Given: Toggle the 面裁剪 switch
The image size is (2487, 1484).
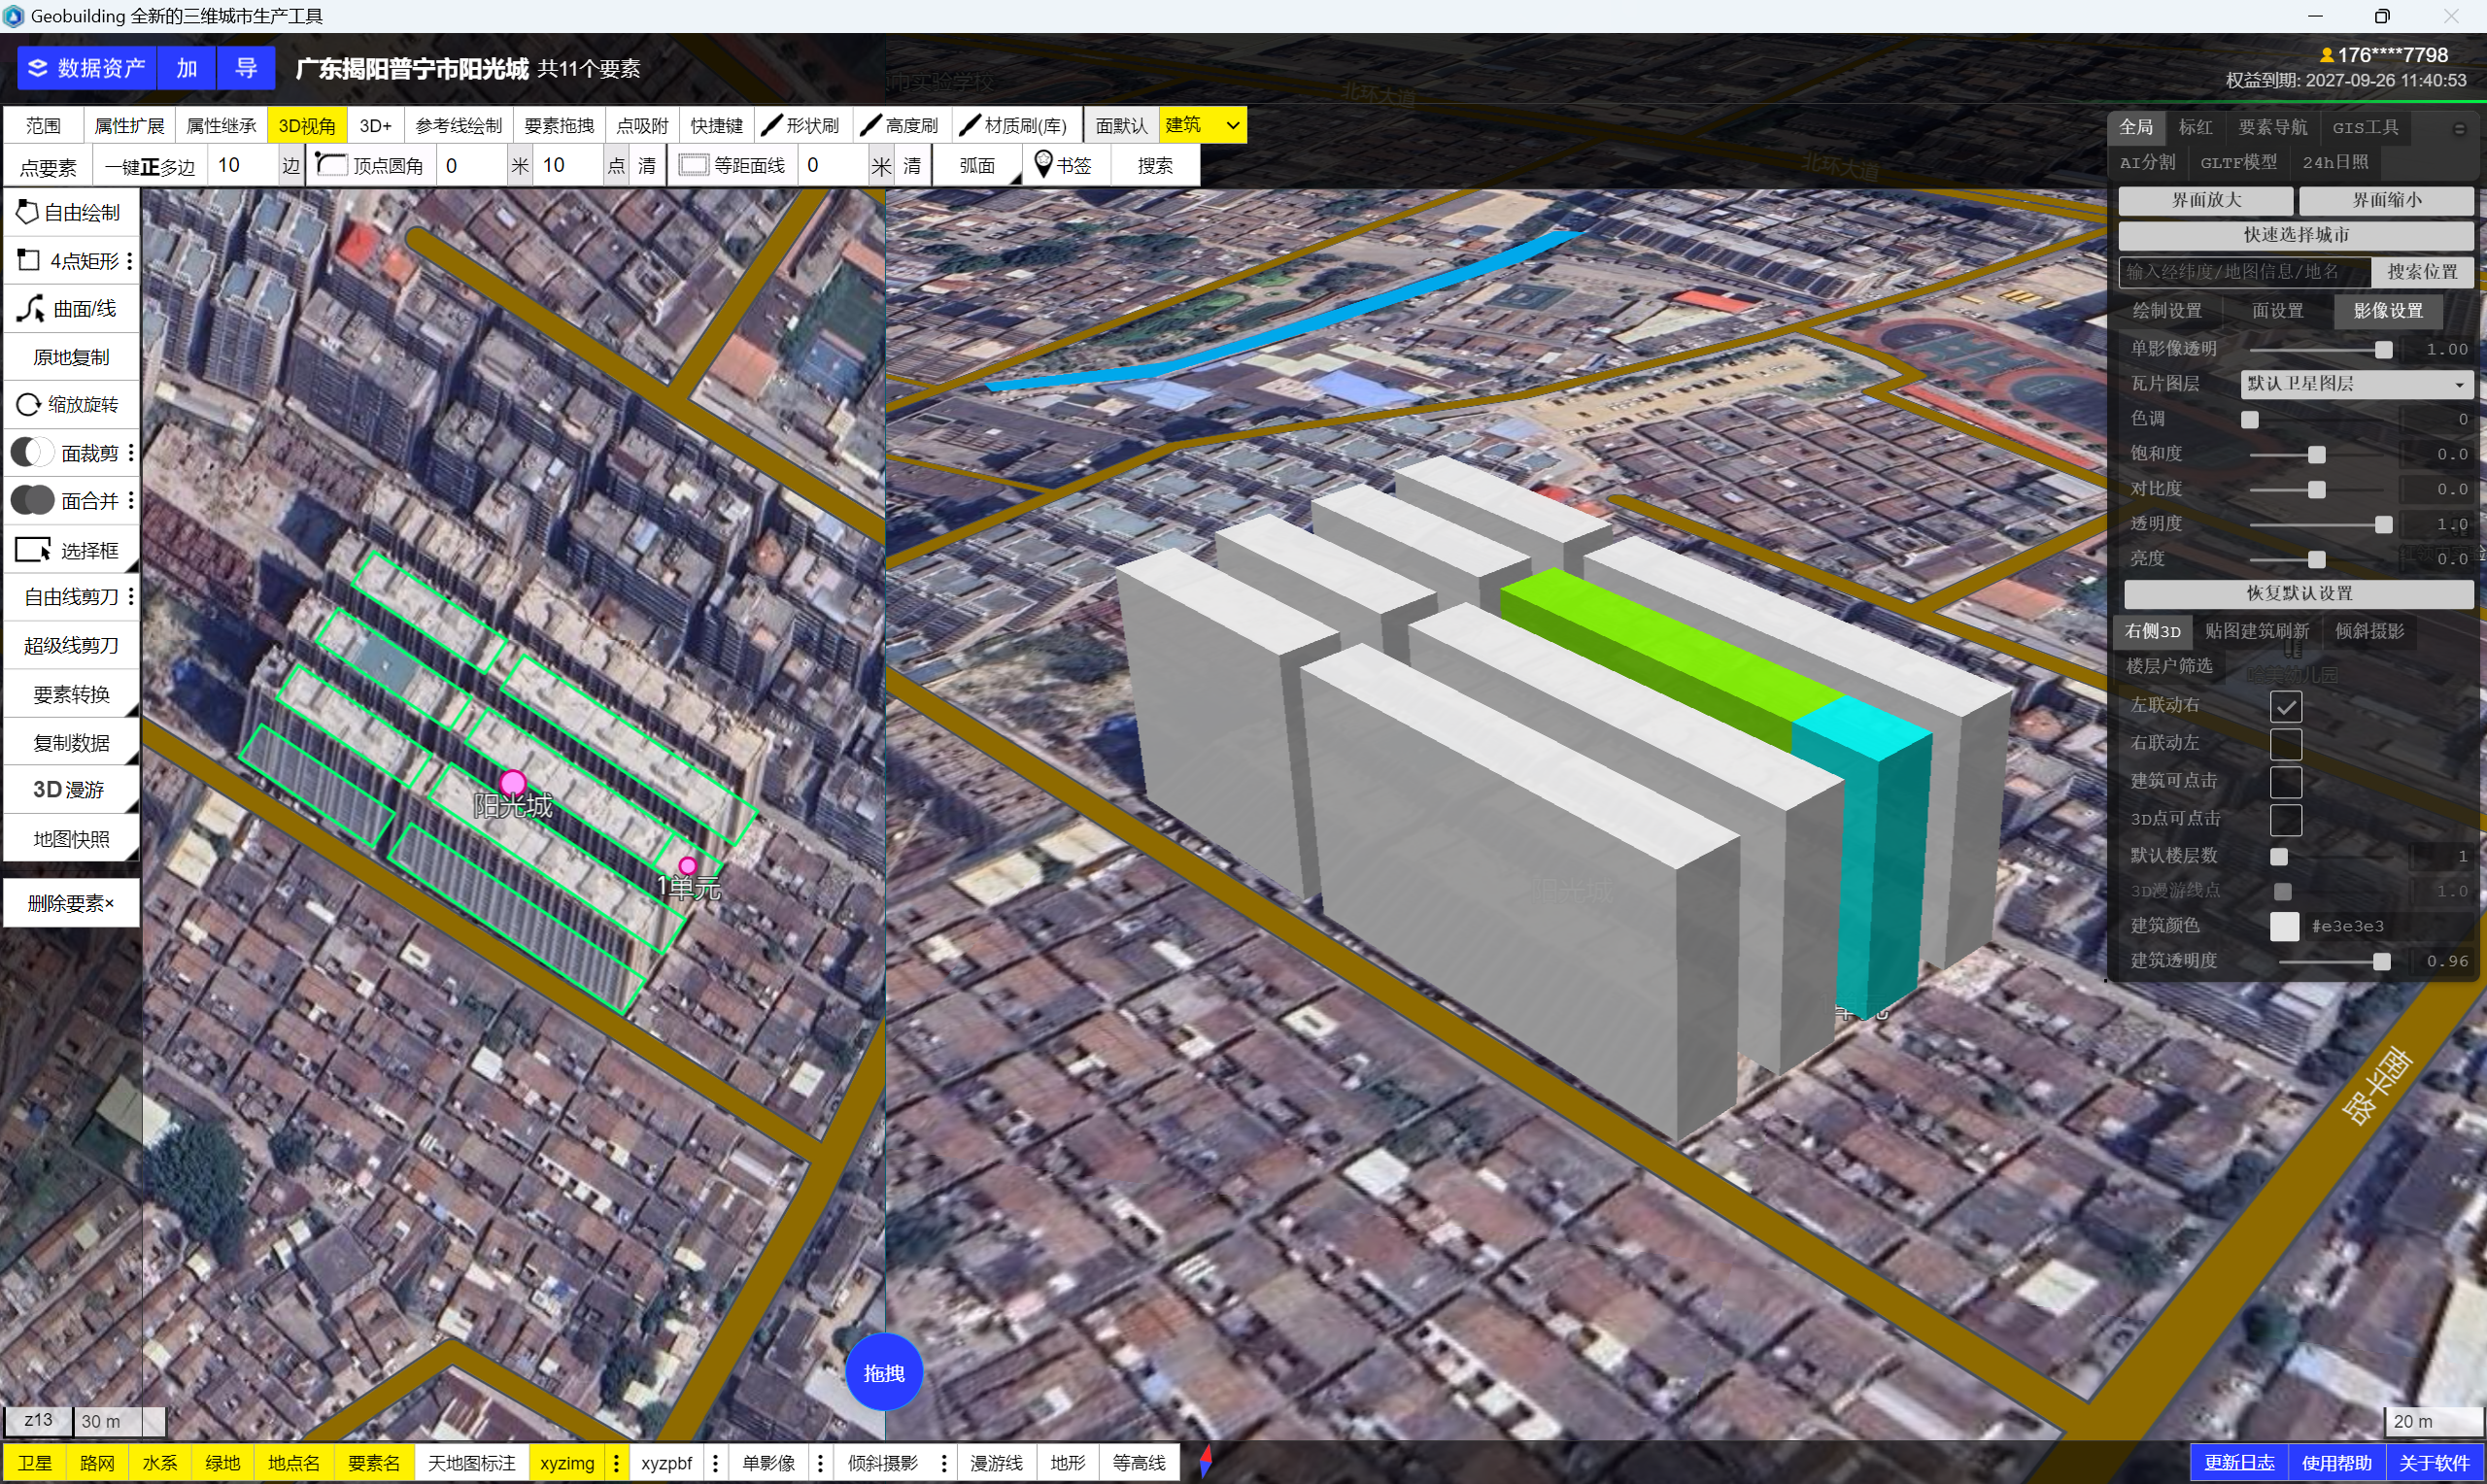Looking at the screenshot, I should (32, 453).
